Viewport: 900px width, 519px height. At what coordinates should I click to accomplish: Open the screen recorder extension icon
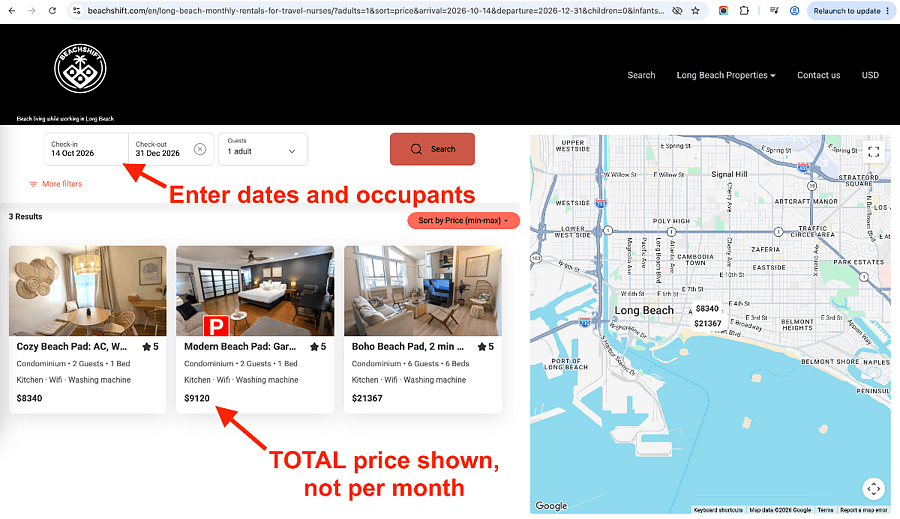pos(723,10)
